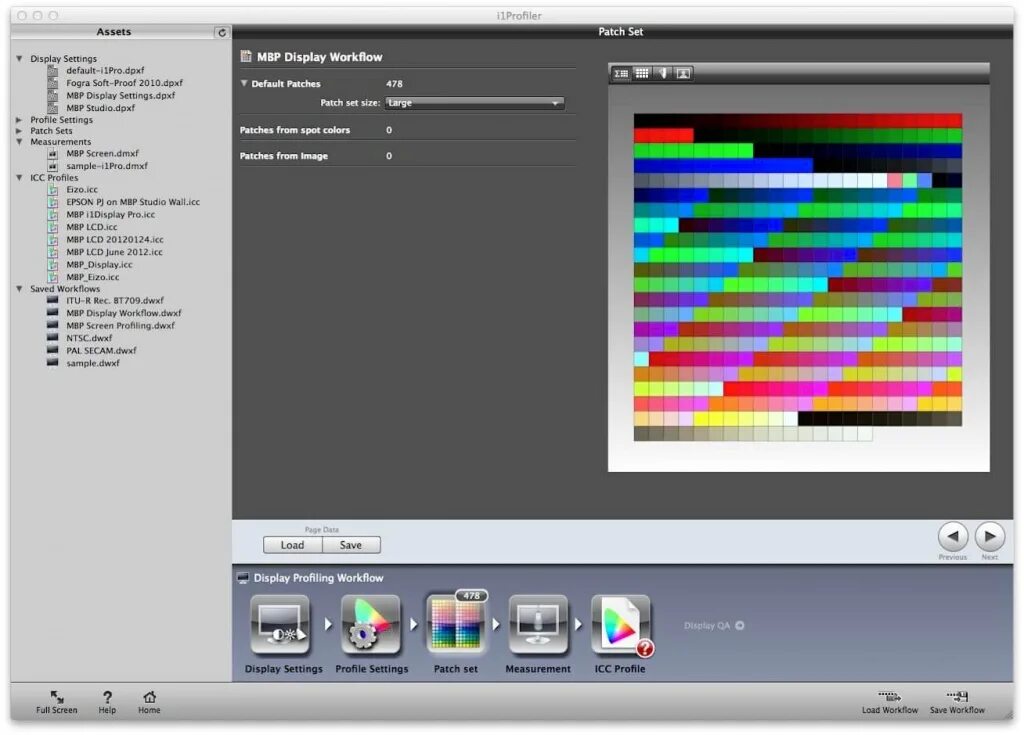
Task: Show all patches summary view icon
Action: pos(620,73)
